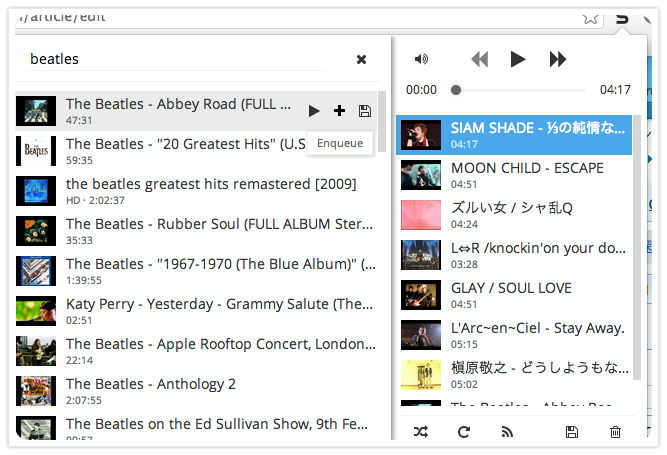The width and height of the screenshot is (667, 455).
Task: Click the Rubber Soul album thumbnail
Action: pyautogui.click(x=36, y=231)
